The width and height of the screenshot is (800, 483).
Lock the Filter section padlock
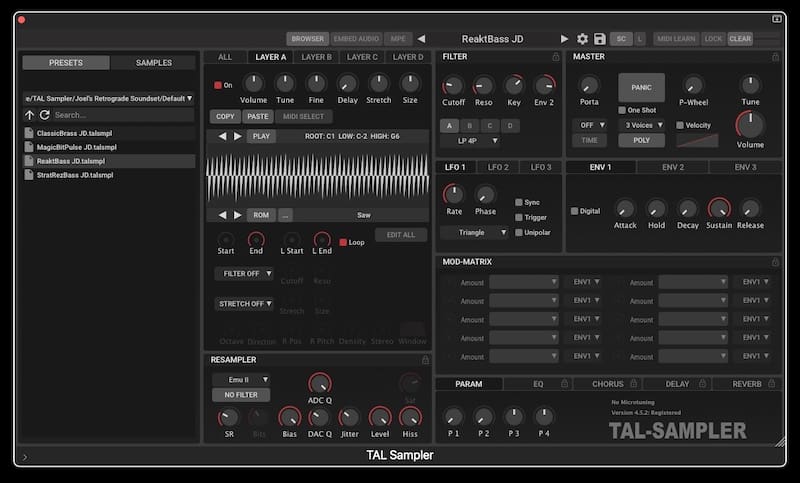coord(556,57)
